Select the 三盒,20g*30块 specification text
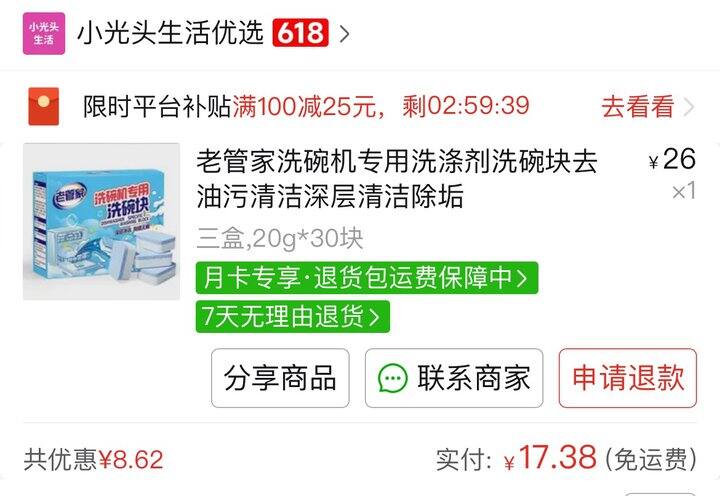Screen dimensions: 720x496 point(280,238)
